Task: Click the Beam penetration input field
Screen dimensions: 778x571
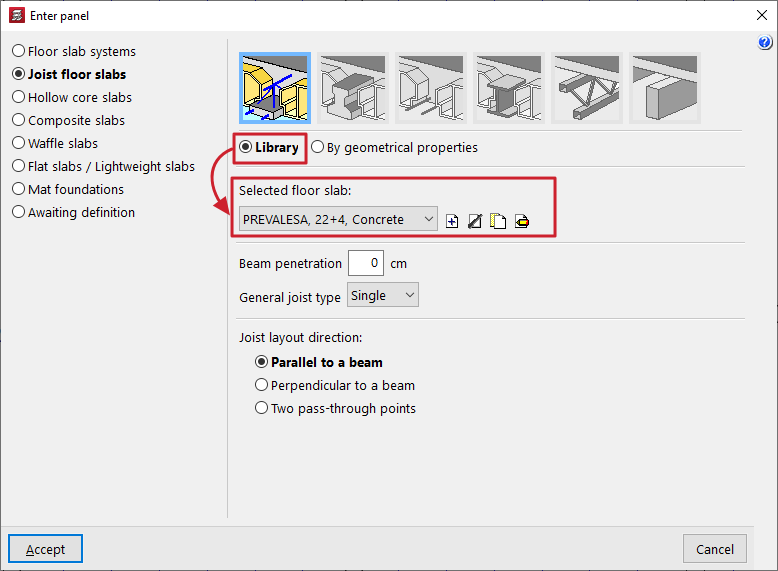Action: click(366, 263)
